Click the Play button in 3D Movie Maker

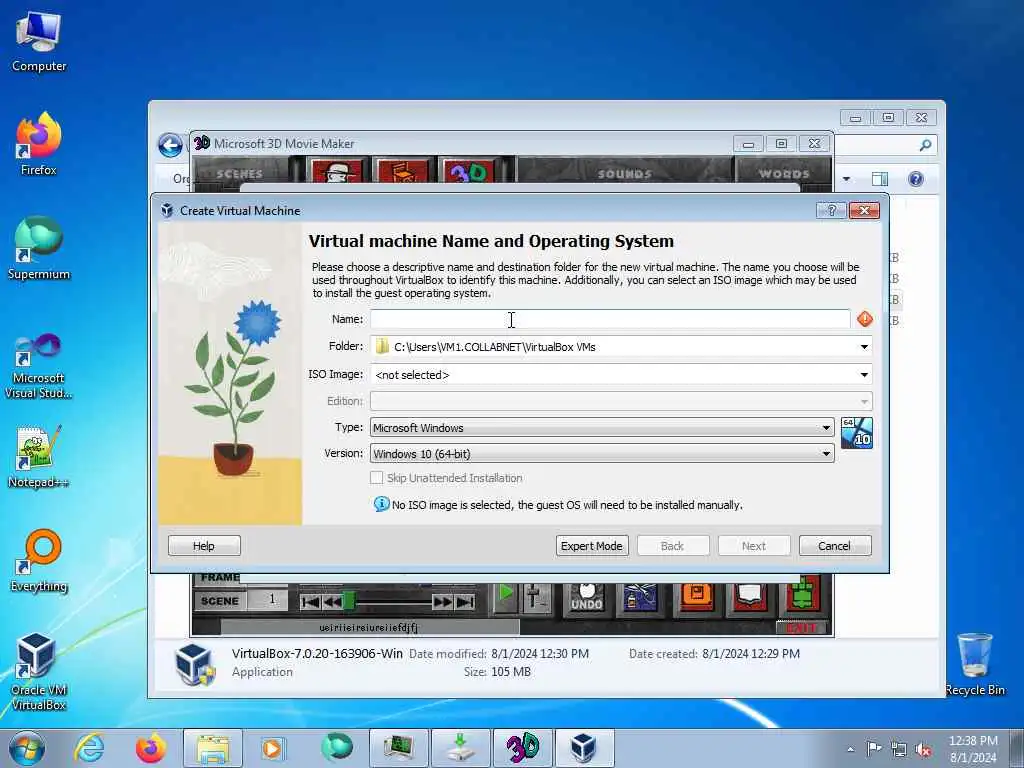point(505,594)
